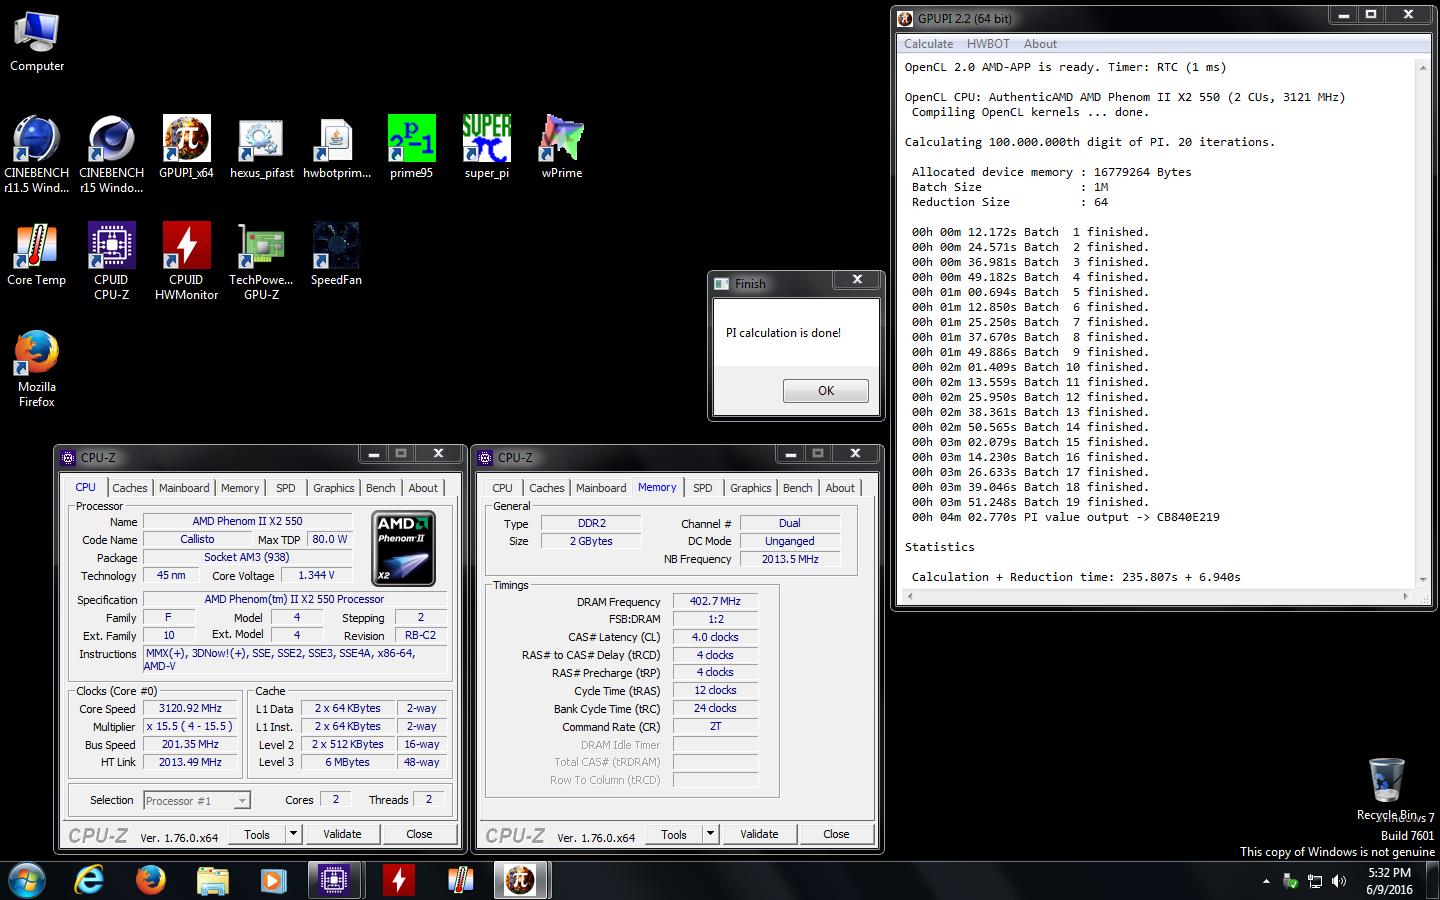1440x900 pixels.
Task: Click GPUPI vertical scrollbar down arrow
Action: pyautogui.click(x=1422, y=579)
